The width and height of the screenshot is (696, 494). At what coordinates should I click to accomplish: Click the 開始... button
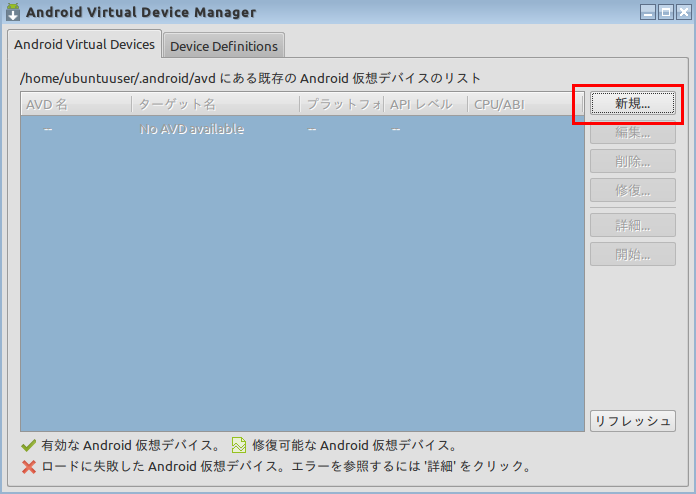click(x=633, y=254)
